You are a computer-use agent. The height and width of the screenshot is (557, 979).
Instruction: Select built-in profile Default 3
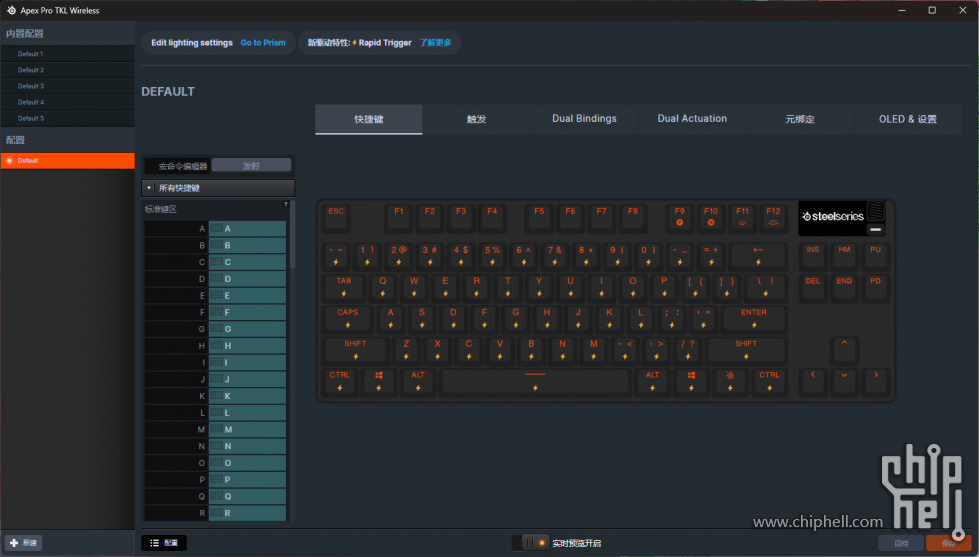67,86
